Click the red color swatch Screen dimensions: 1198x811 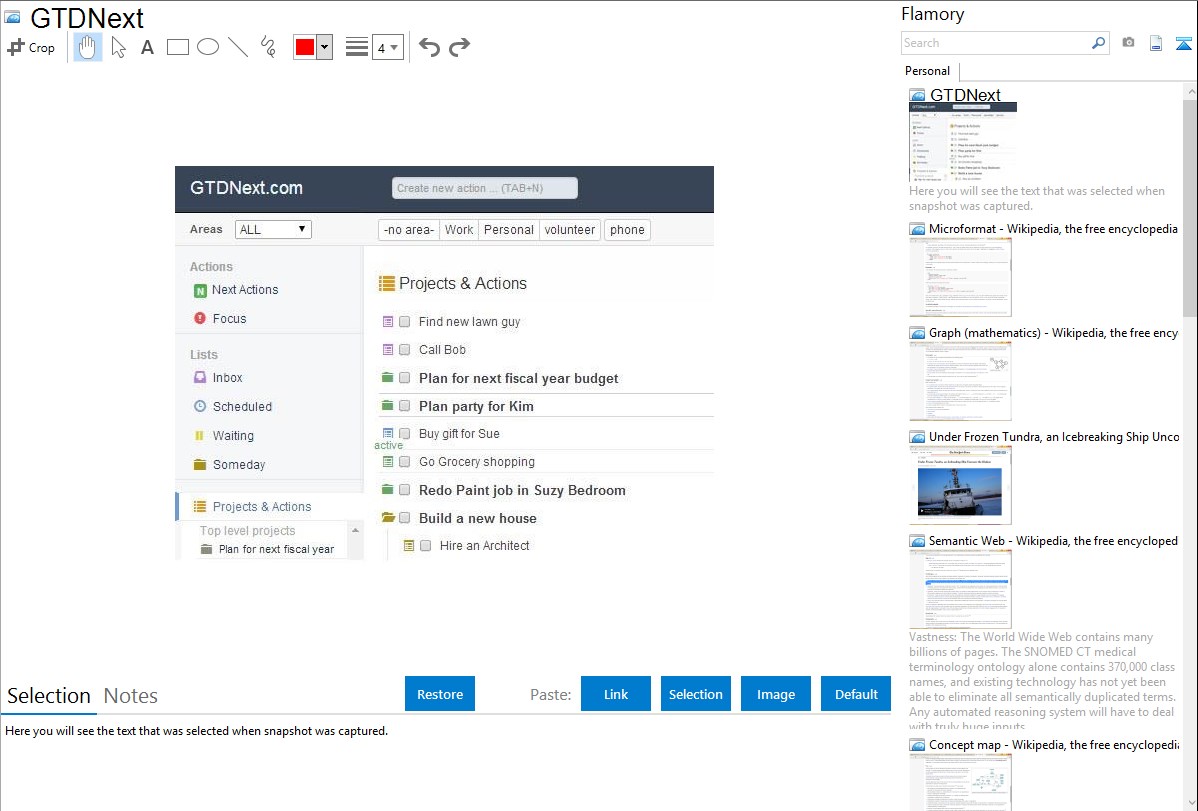[x=305, y=47]
